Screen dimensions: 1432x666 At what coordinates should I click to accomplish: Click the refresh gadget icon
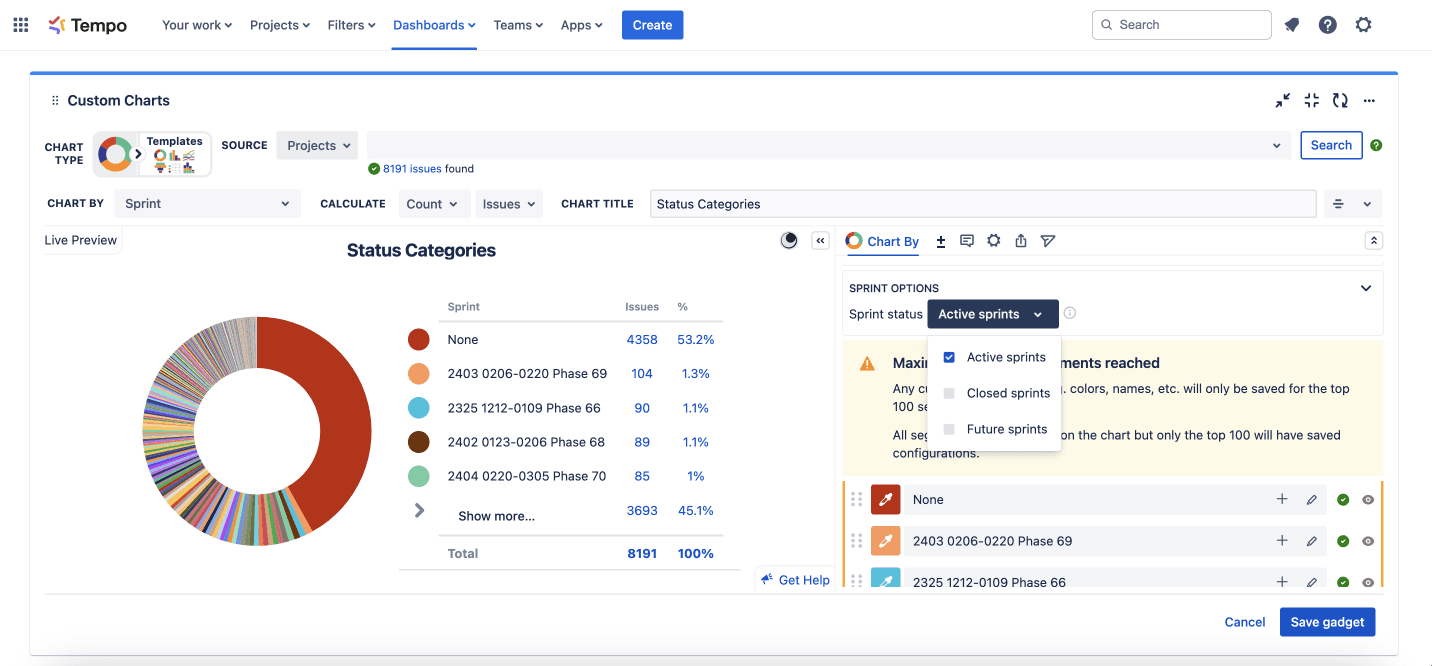tap(1340, 100)
